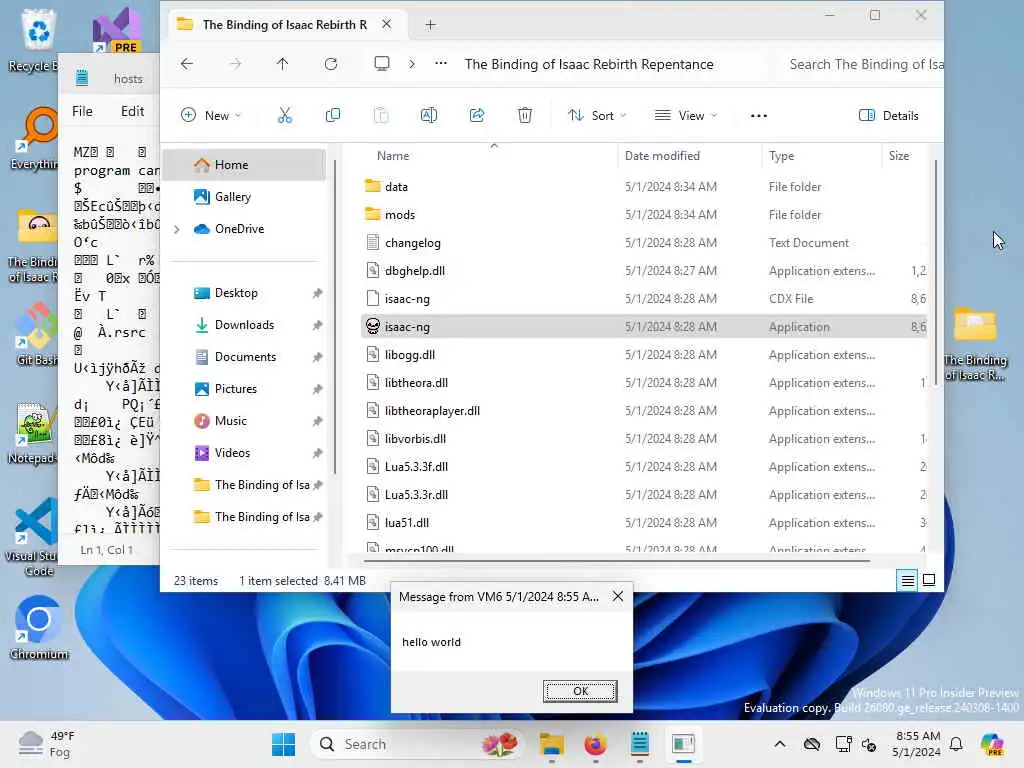Open Documents in the navigation pane
1024x768 pixels.
pyautogui.click(x=244, y=357)
